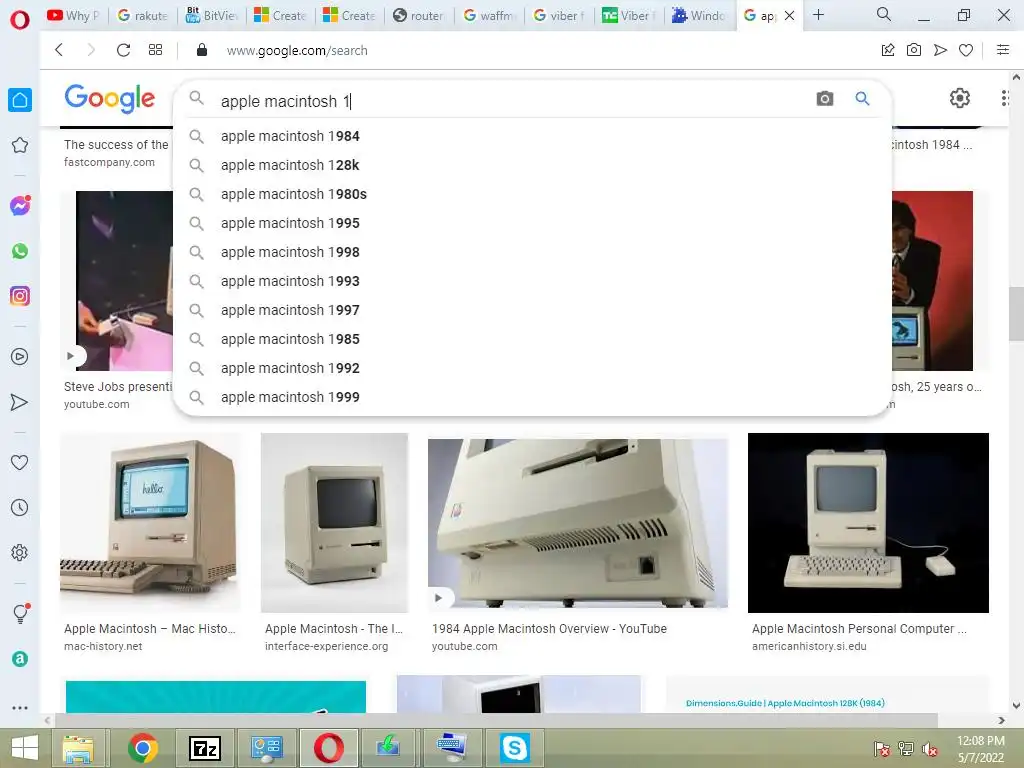Open 1984 Apple Macintosh Overview video thumbnail
This screenshot has height=768, width=1024.
[578, 522]
